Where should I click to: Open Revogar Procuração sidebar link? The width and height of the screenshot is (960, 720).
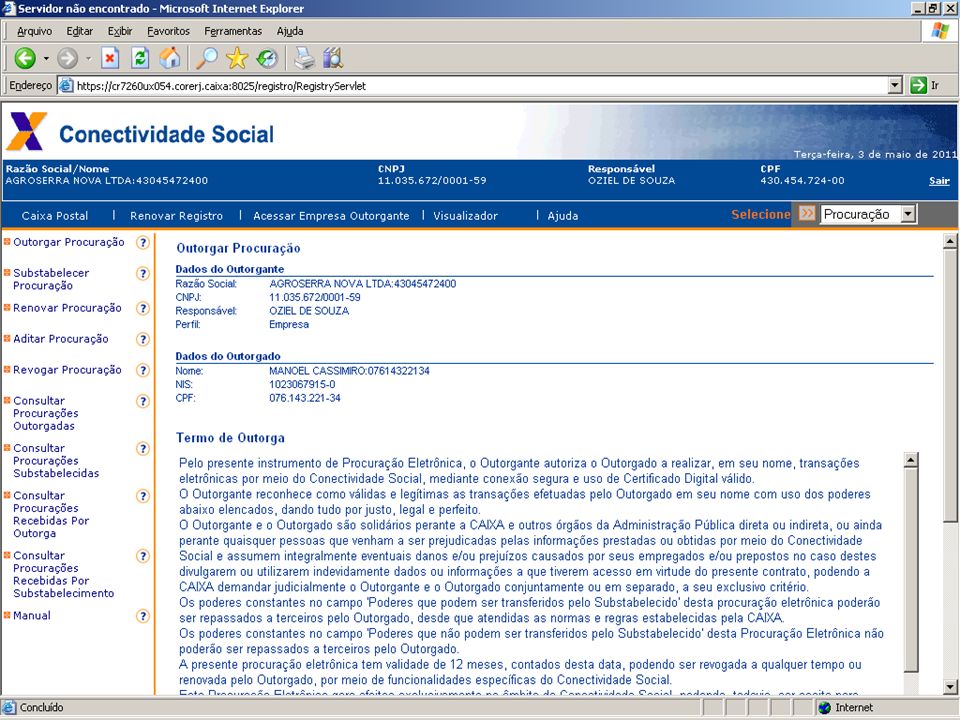[x=67, y=370]
